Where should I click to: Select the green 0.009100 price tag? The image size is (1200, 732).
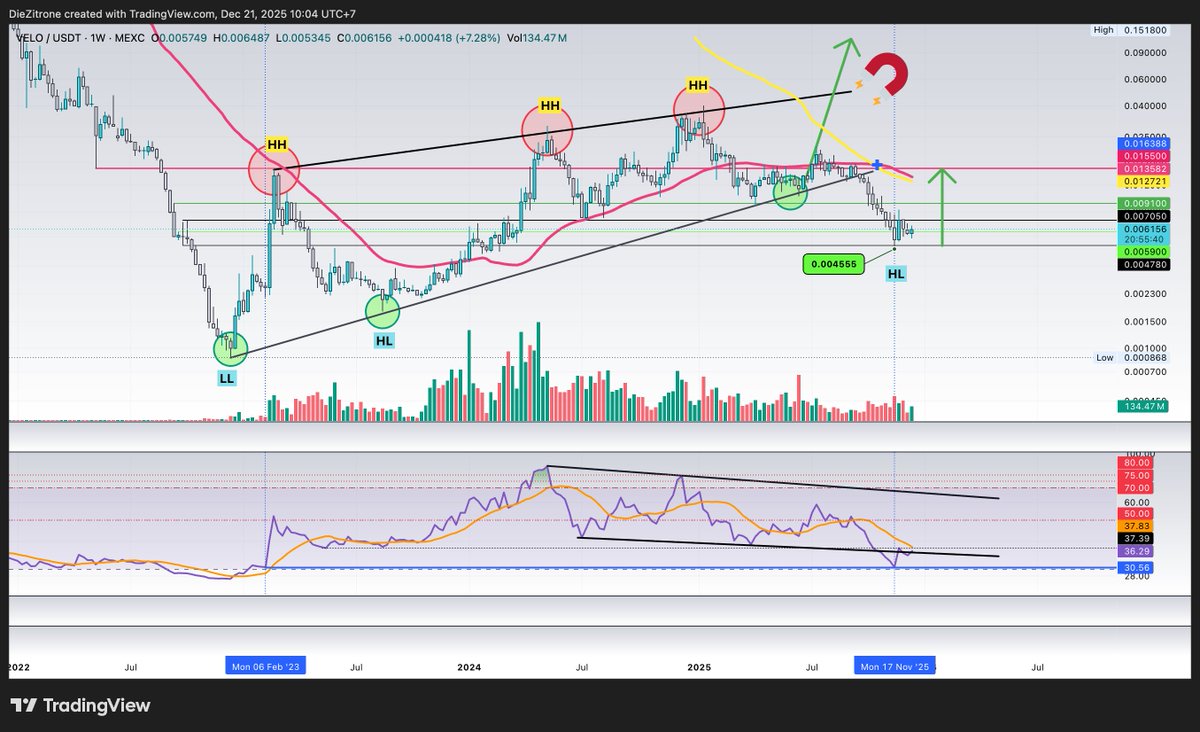click(1144, 203)
